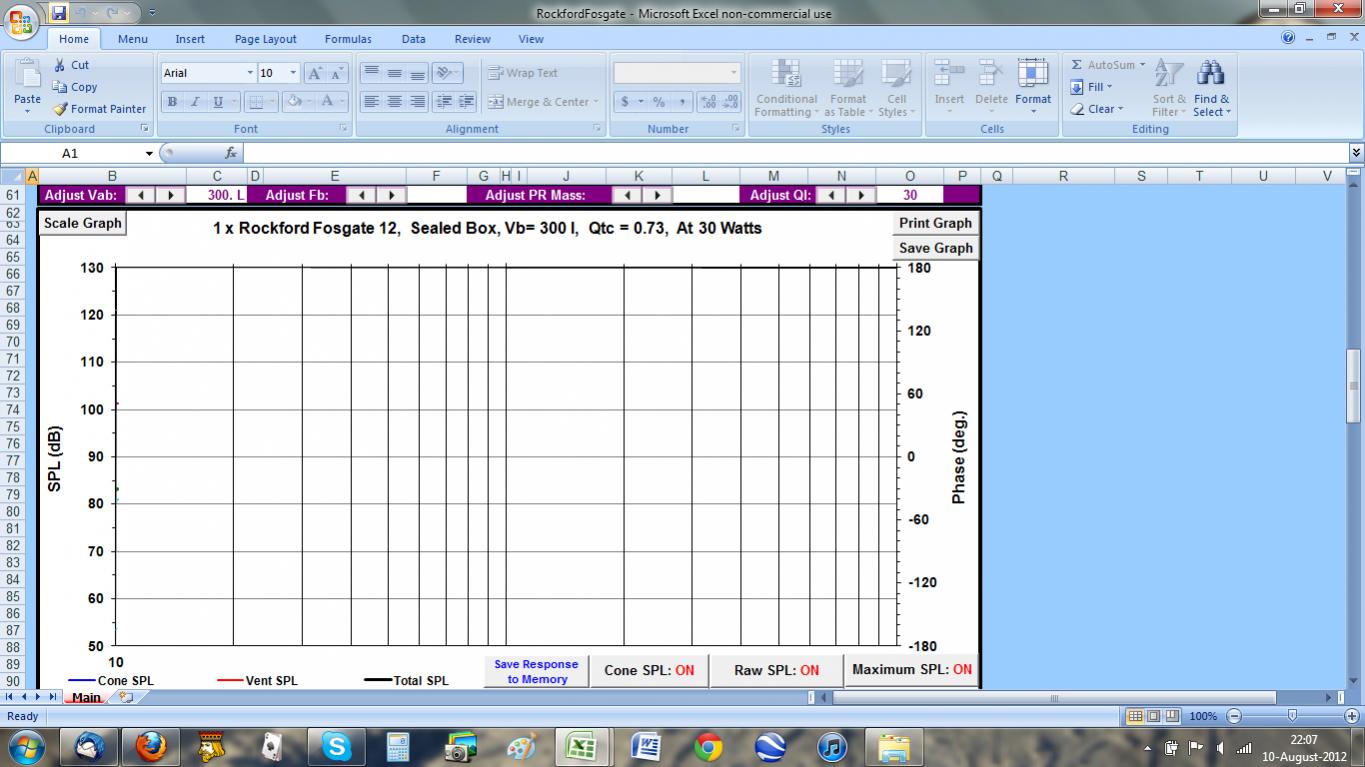
Task: Toggle Wrap Text
Action: (523, 73)
